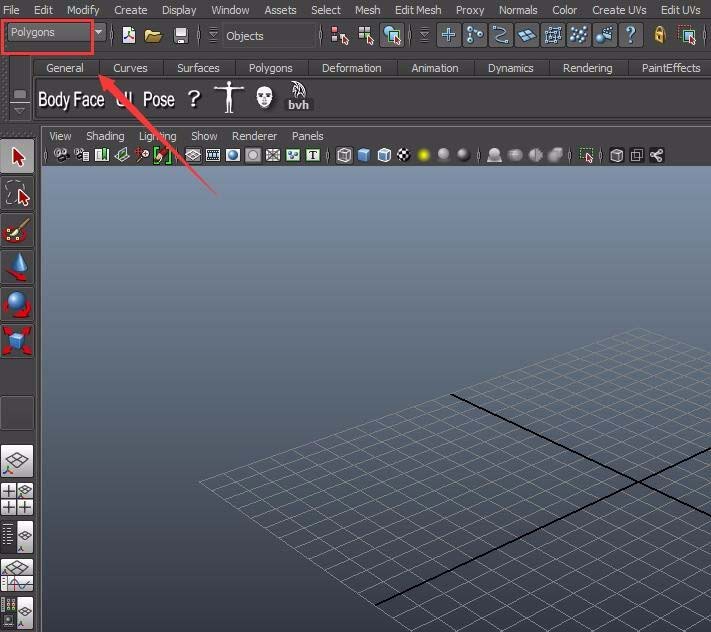Switch to the Rendering shelf tab
The width and height of the screenshot is (711, 632).
click(588, 68)
